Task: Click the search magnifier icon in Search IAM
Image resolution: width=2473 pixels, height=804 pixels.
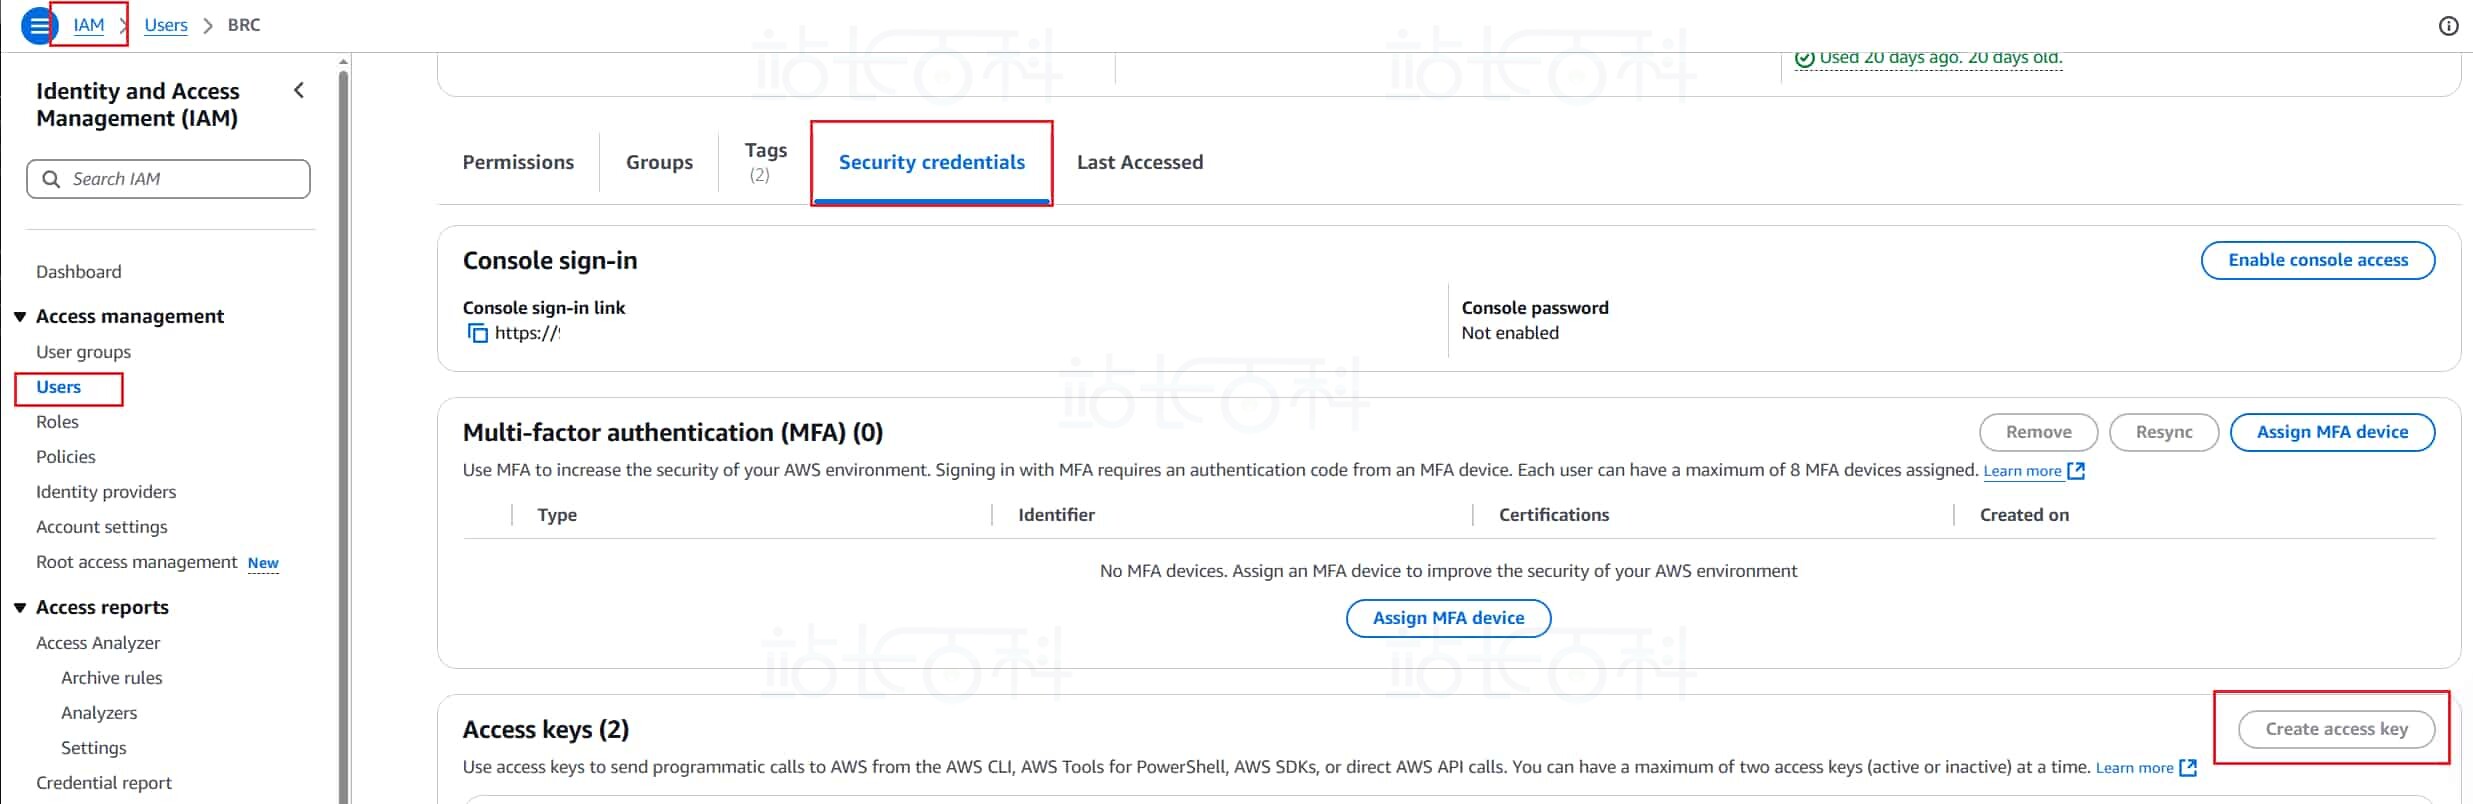Action: (51, 179)
